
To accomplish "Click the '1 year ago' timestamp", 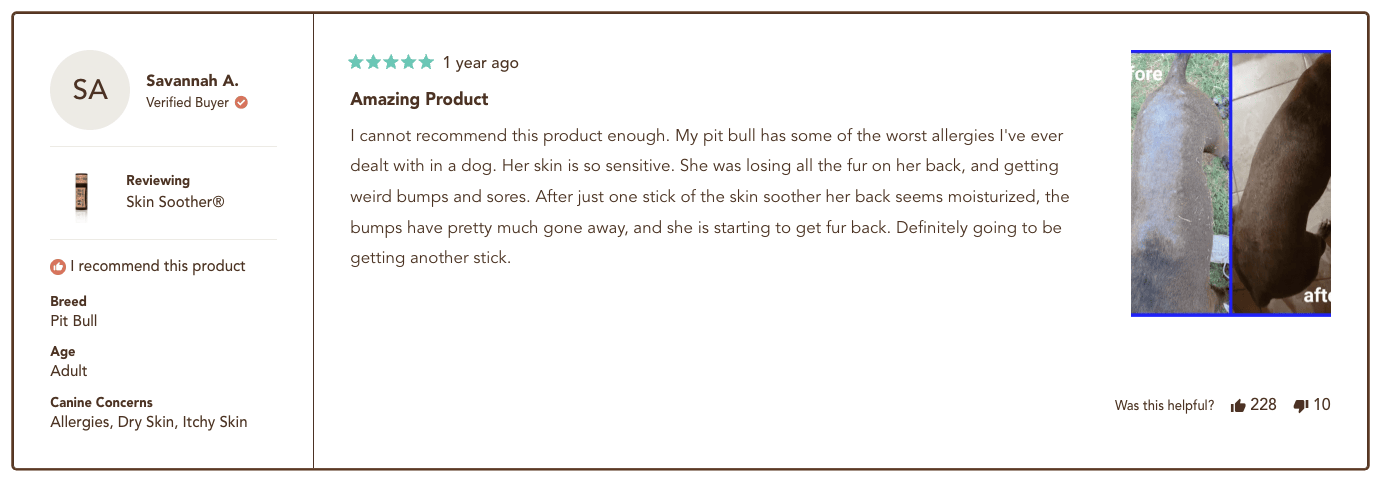I will (481, 63).
